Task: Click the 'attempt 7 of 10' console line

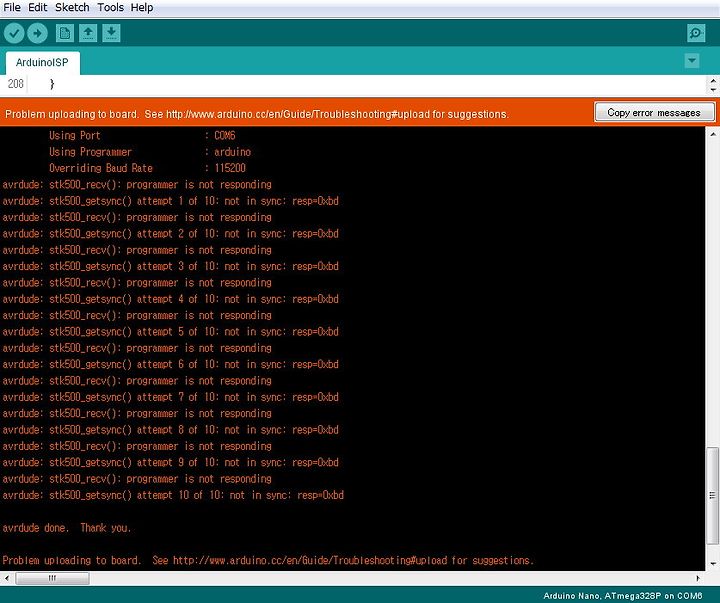Action: pos(170,397)
